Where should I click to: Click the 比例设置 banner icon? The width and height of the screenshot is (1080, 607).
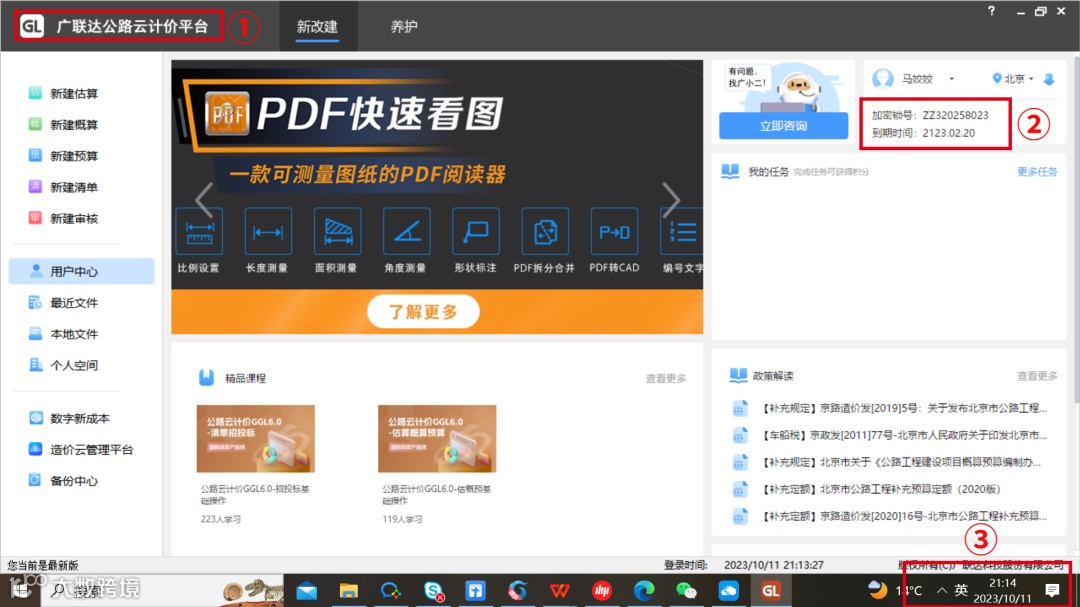[x=199, y=232]
